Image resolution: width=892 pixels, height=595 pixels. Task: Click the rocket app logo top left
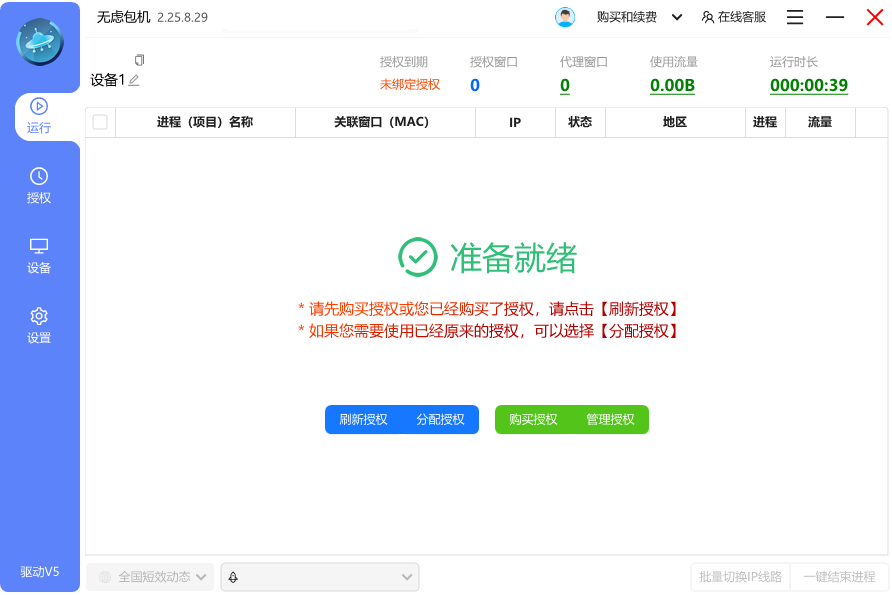point(40,40)
